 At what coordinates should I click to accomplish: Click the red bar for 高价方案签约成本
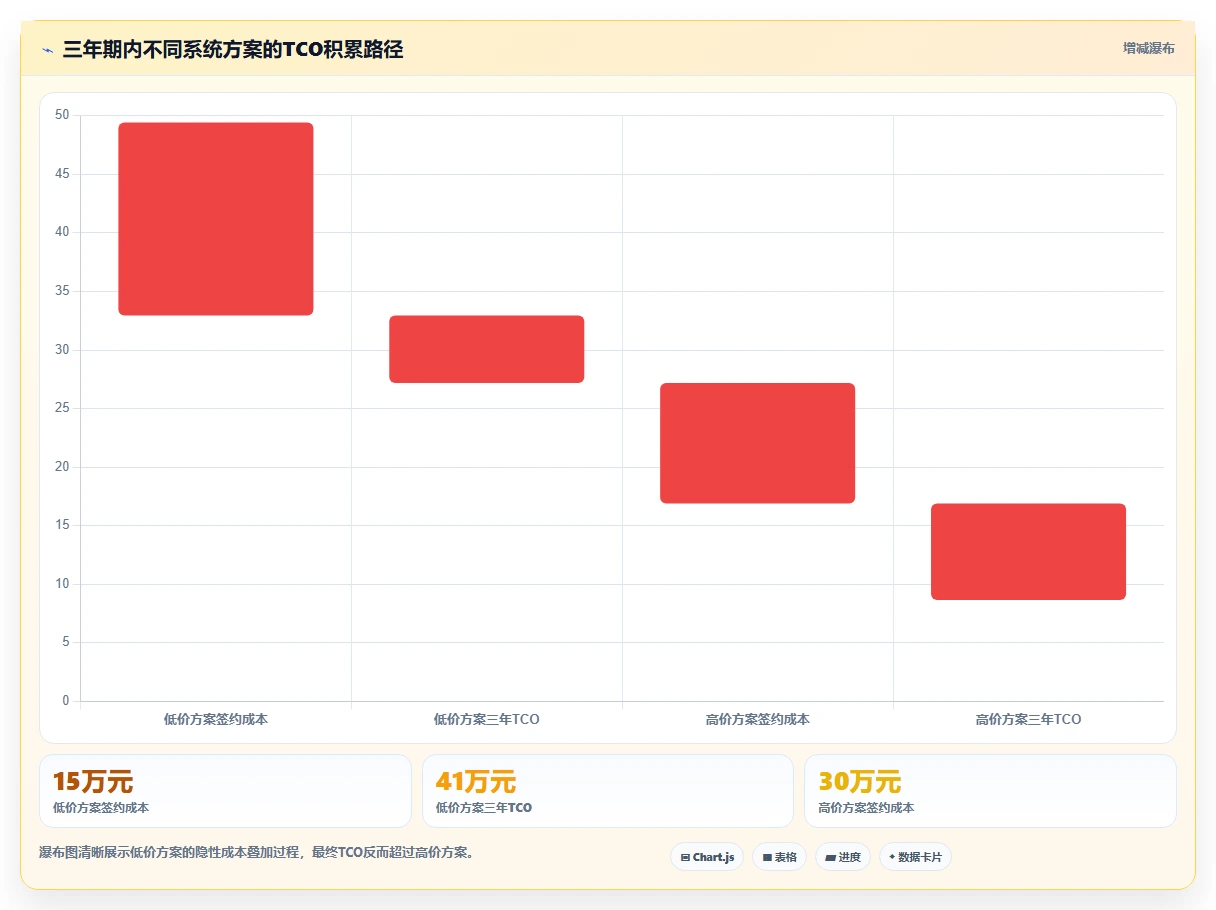coord(758,443)
